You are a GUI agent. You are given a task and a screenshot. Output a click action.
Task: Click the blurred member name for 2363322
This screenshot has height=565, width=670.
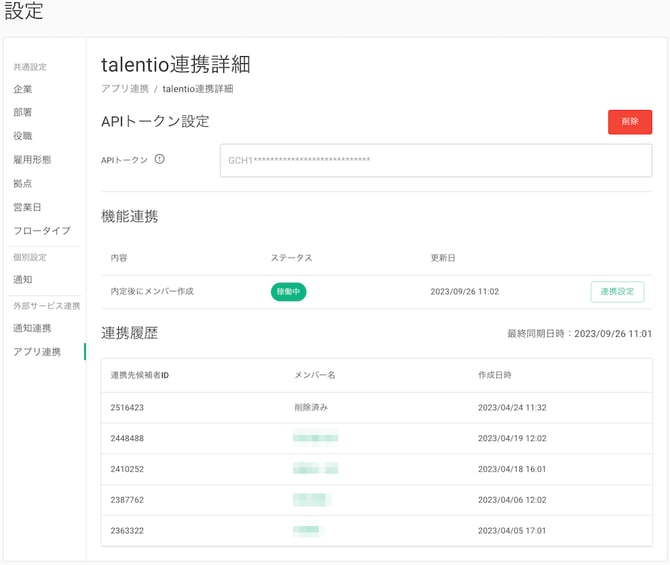[x=308, y=530]
